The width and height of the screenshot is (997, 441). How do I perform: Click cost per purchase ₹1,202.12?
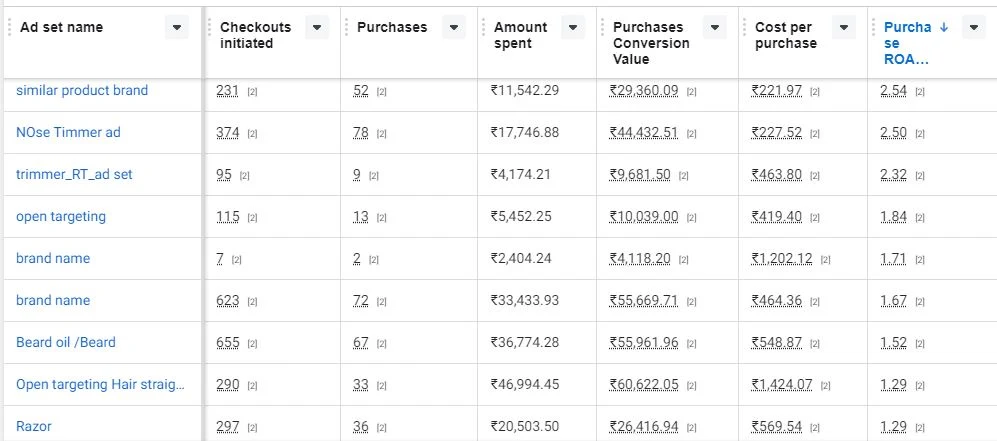click(781, 259)
